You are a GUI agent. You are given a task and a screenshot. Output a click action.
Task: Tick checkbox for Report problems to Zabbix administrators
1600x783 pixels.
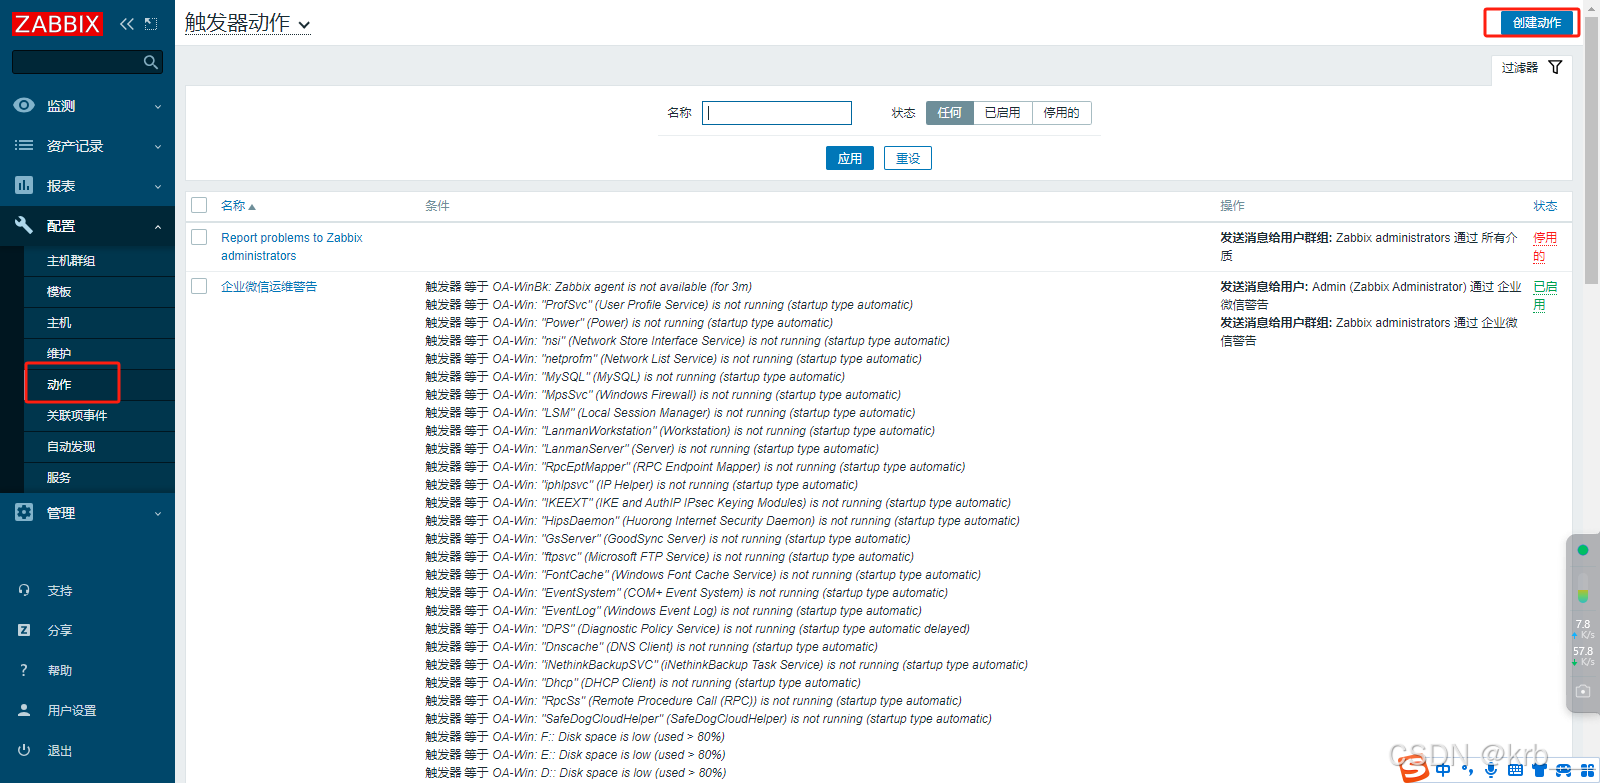(199, 237)
